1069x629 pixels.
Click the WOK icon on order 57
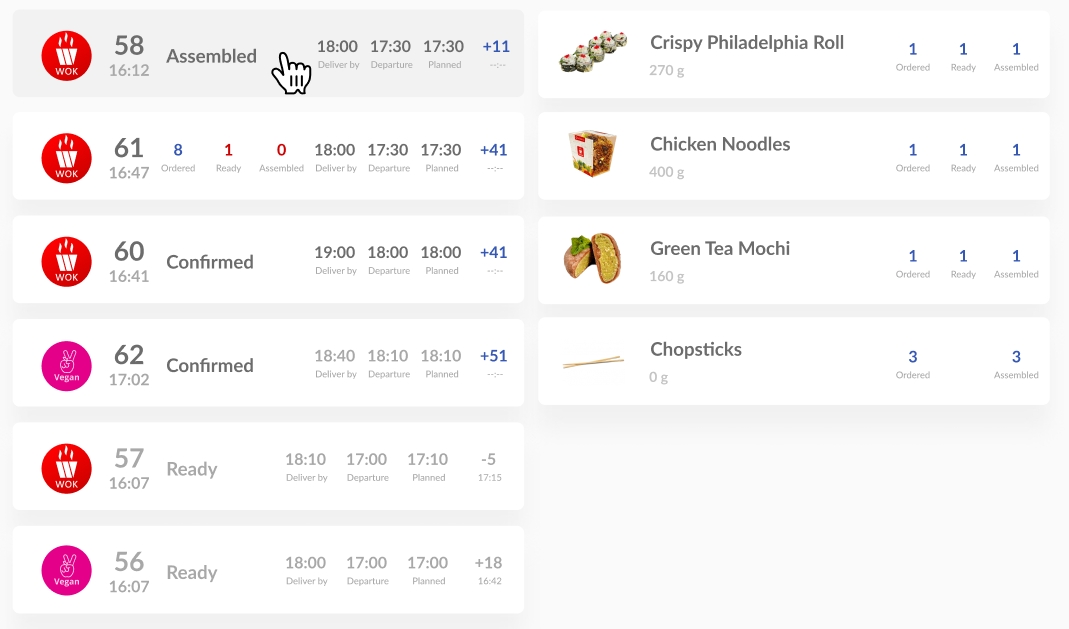click(x=66, y=469)
